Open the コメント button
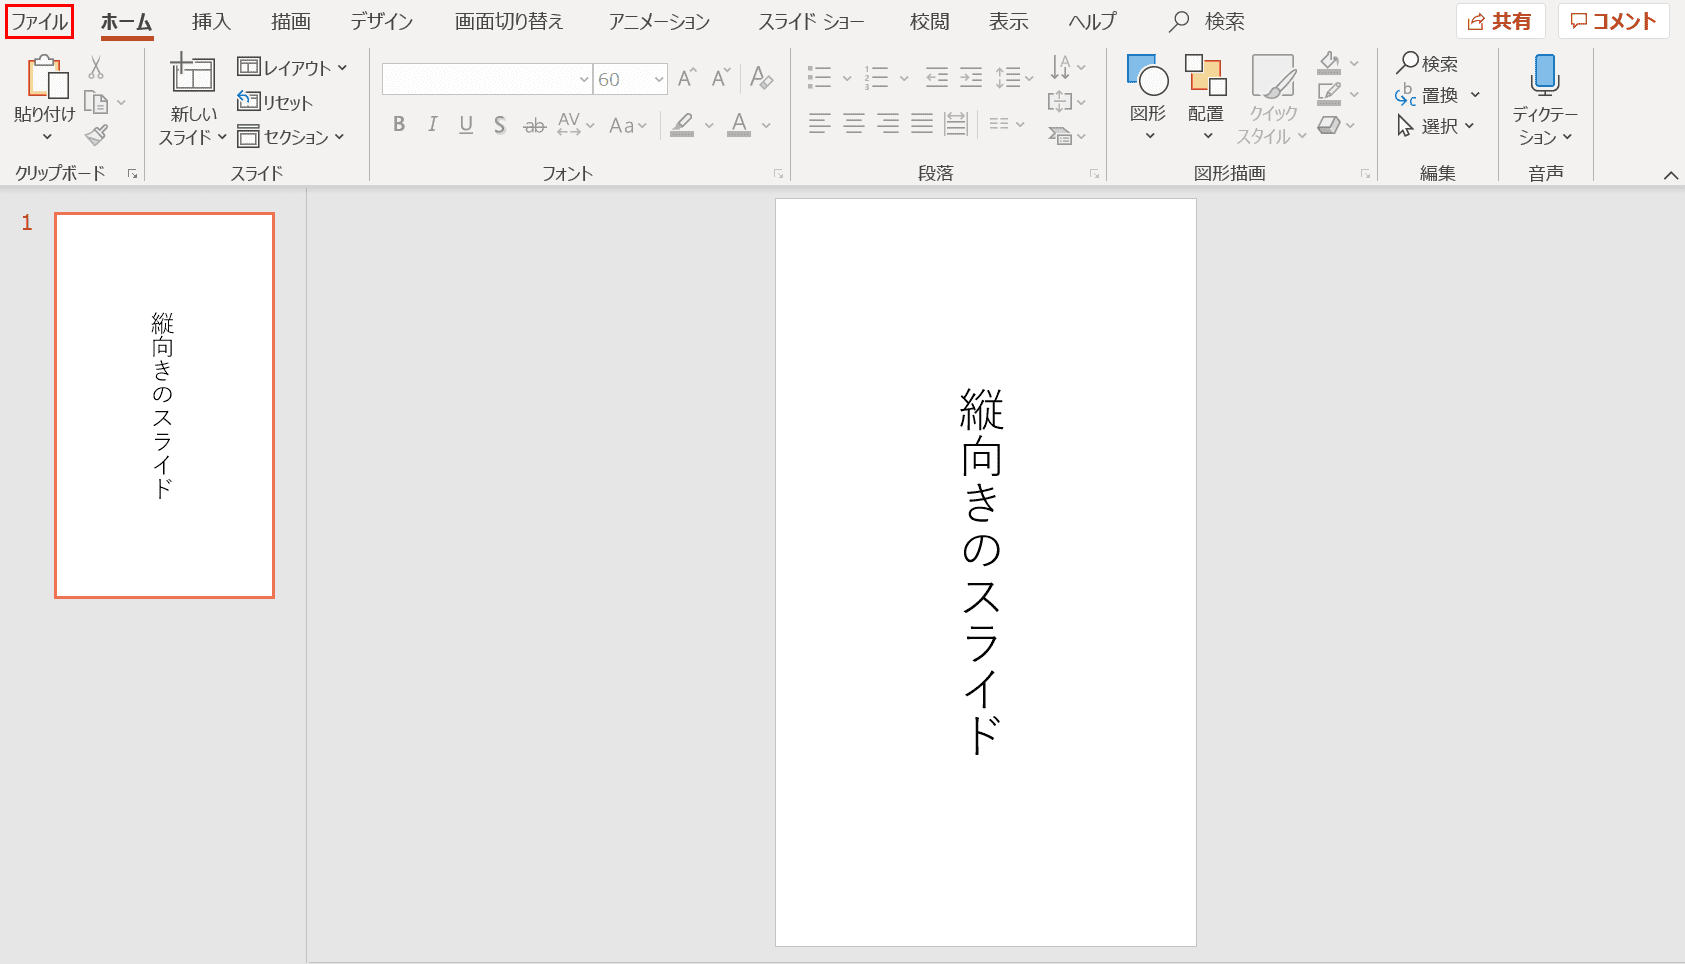Viewport: 1685px width, 964px height. [1613, 21]
